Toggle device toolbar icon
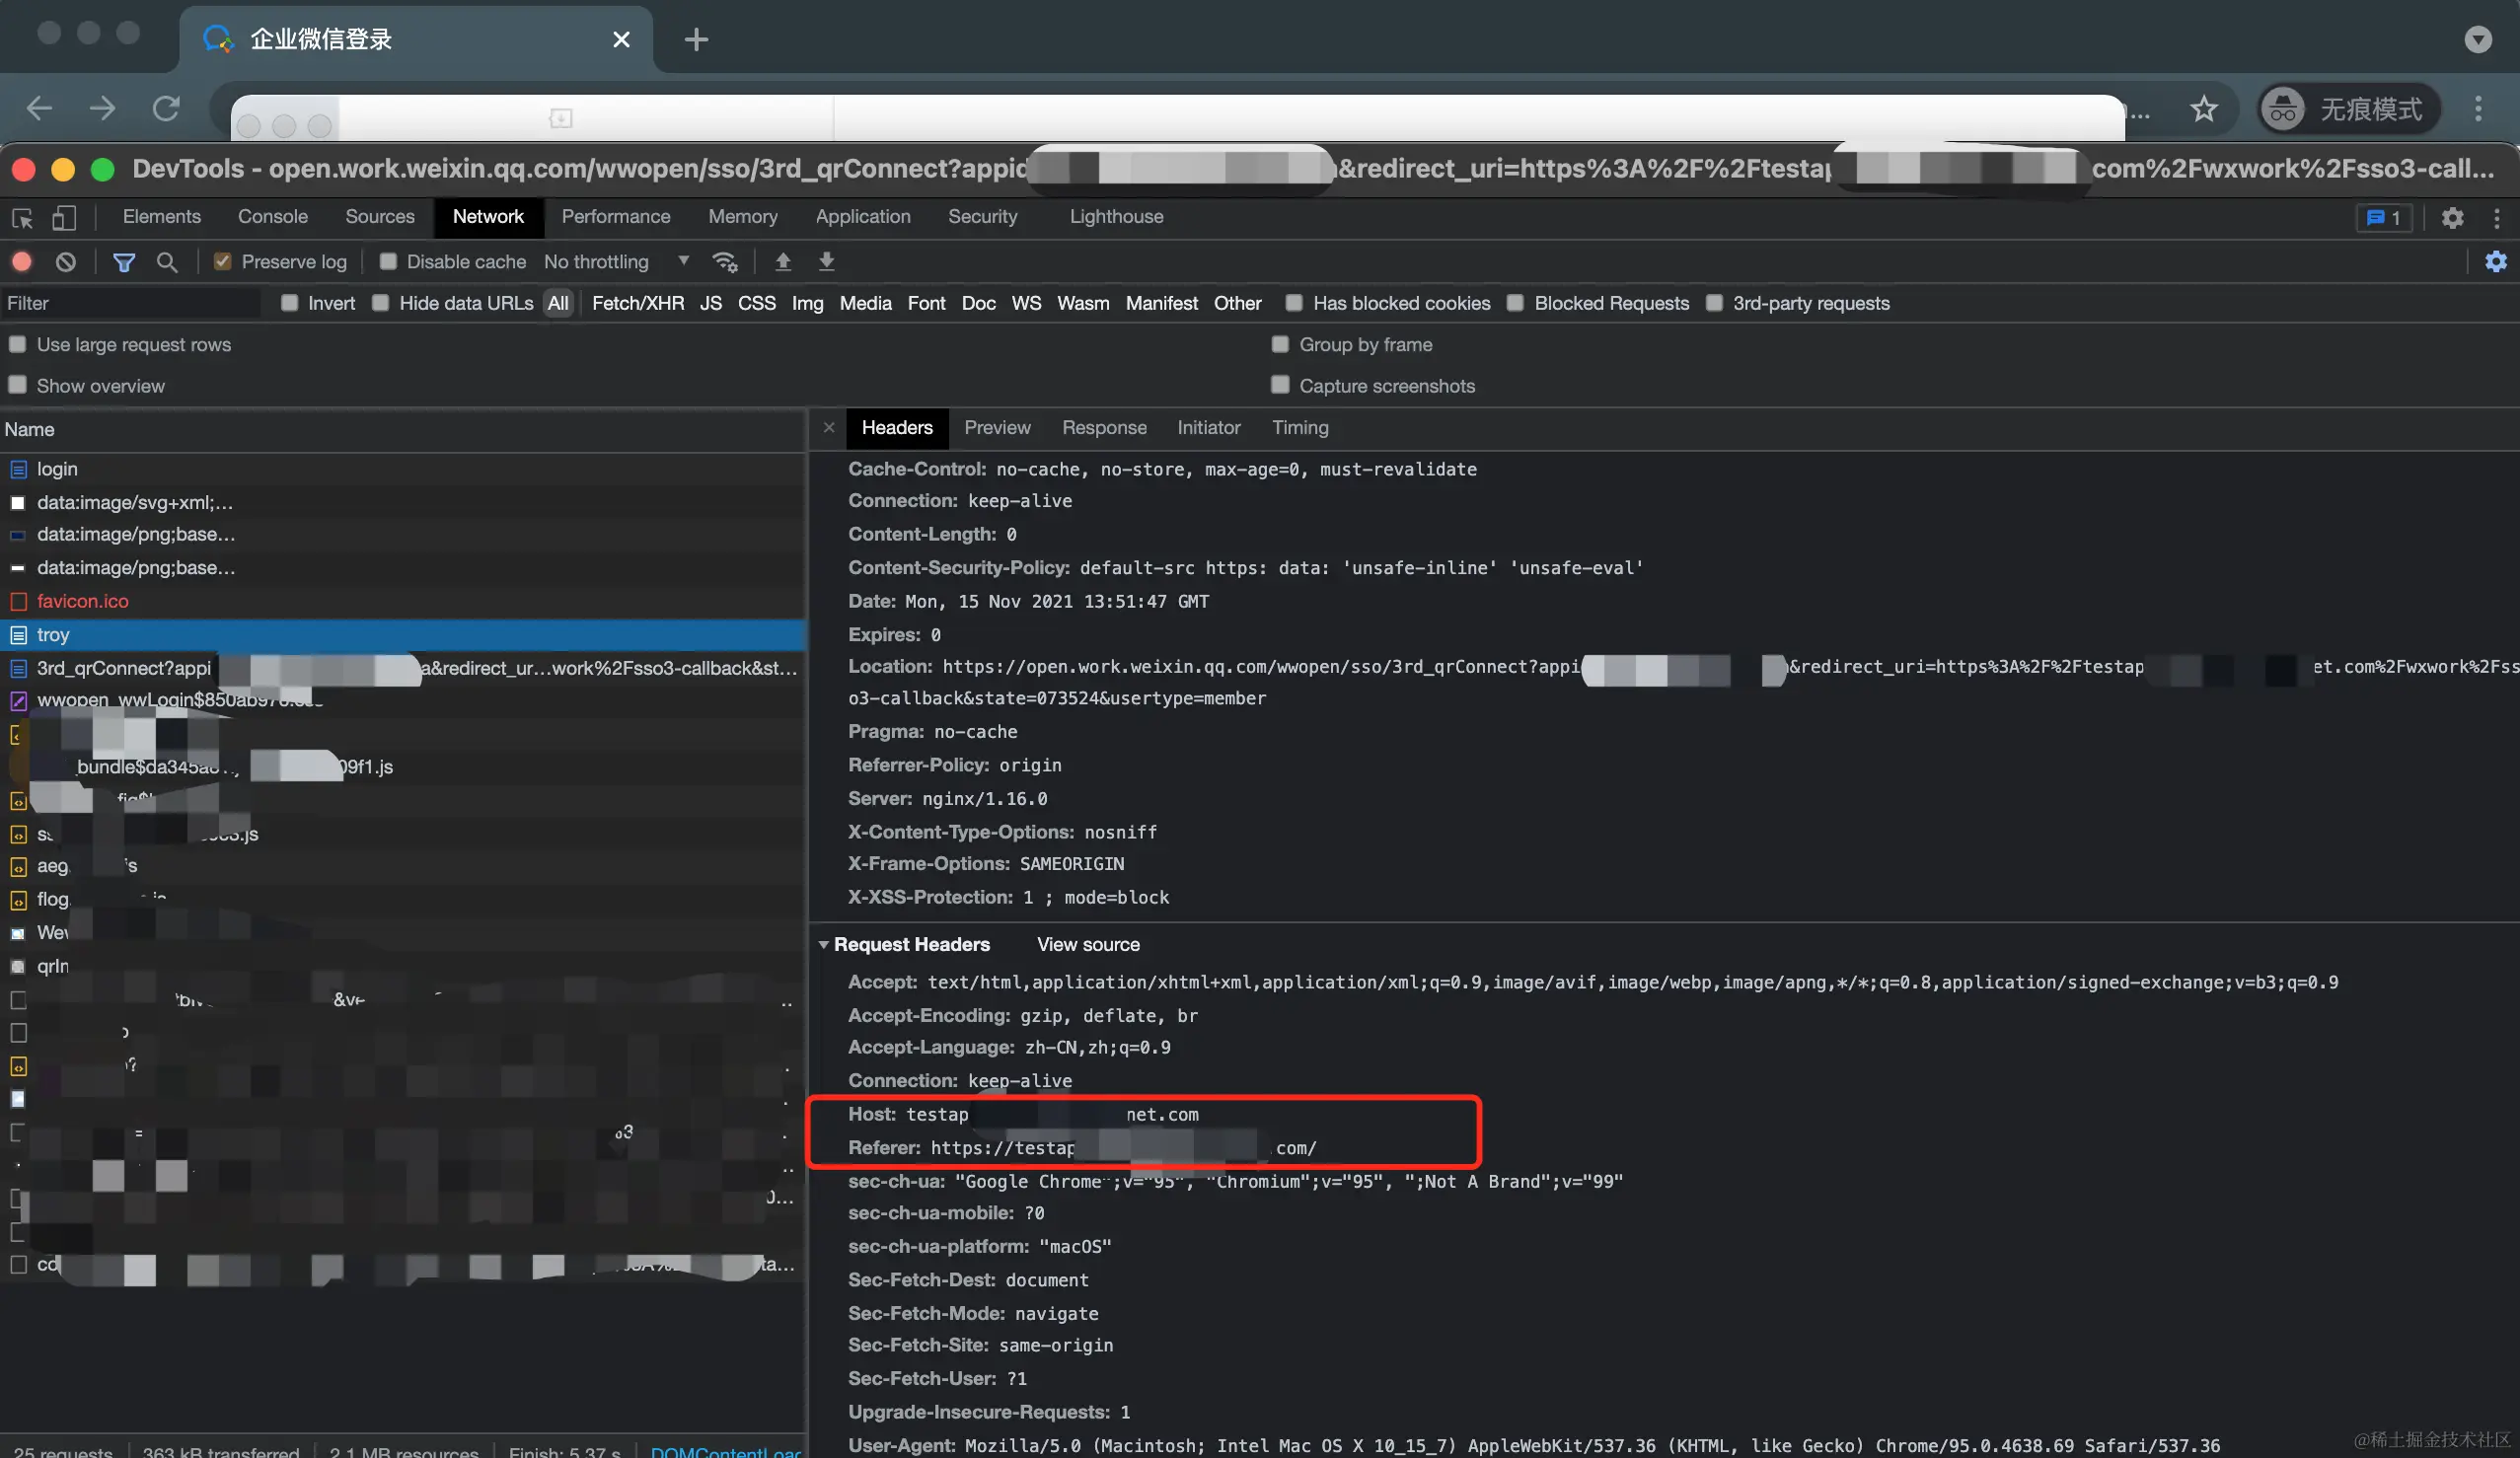This screenshot has height=1458, width=2520. (64, 217)
